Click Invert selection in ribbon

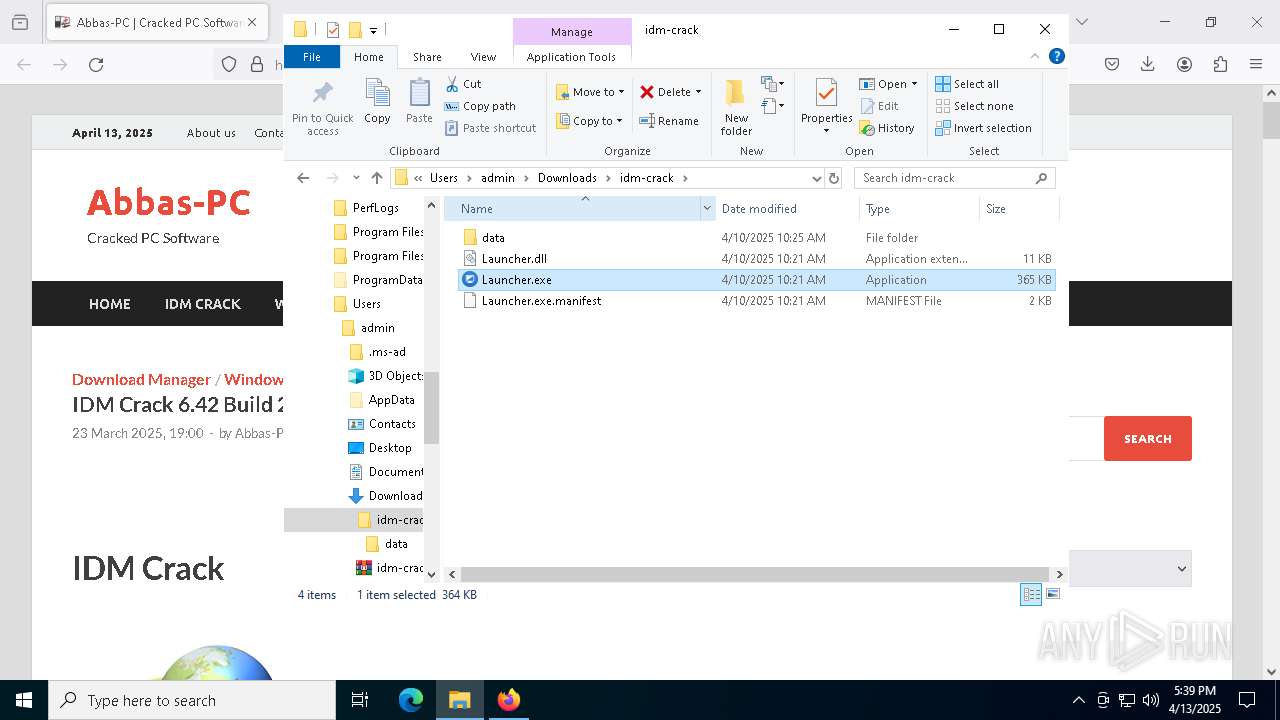[983, 128]
